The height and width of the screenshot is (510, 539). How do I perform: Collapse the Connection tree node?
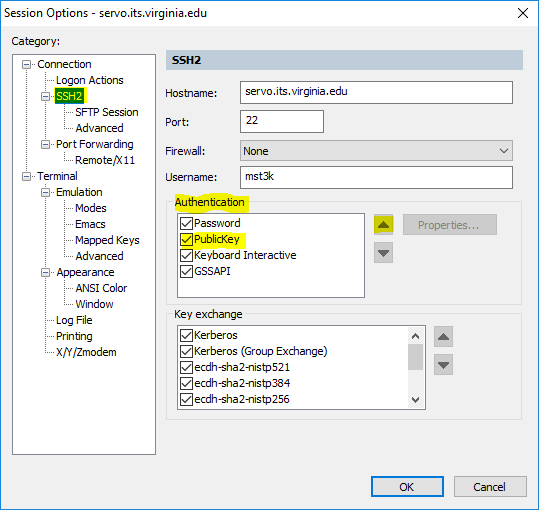(26, 64)
